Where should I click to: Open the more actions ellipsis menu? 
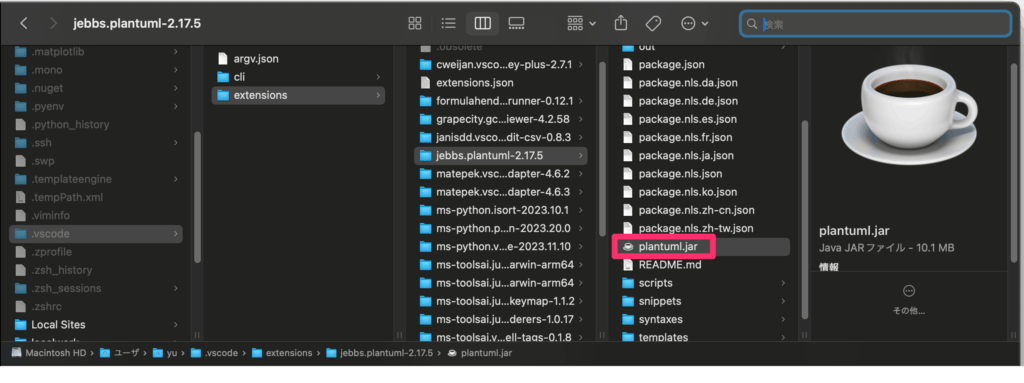coord(694,24)
